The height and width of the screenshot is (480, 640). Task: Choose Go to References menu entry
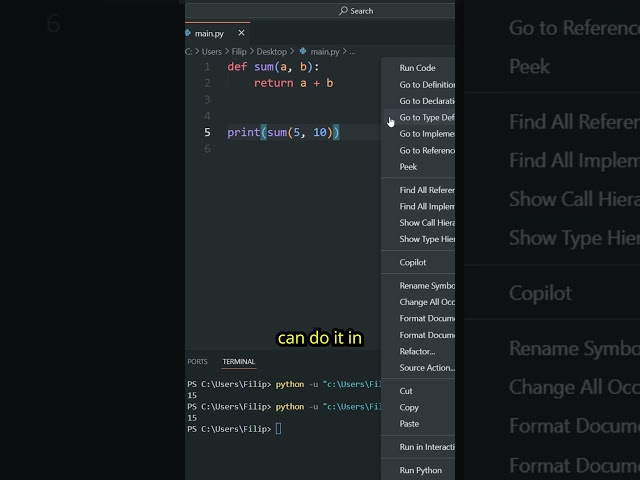(418, 151)
